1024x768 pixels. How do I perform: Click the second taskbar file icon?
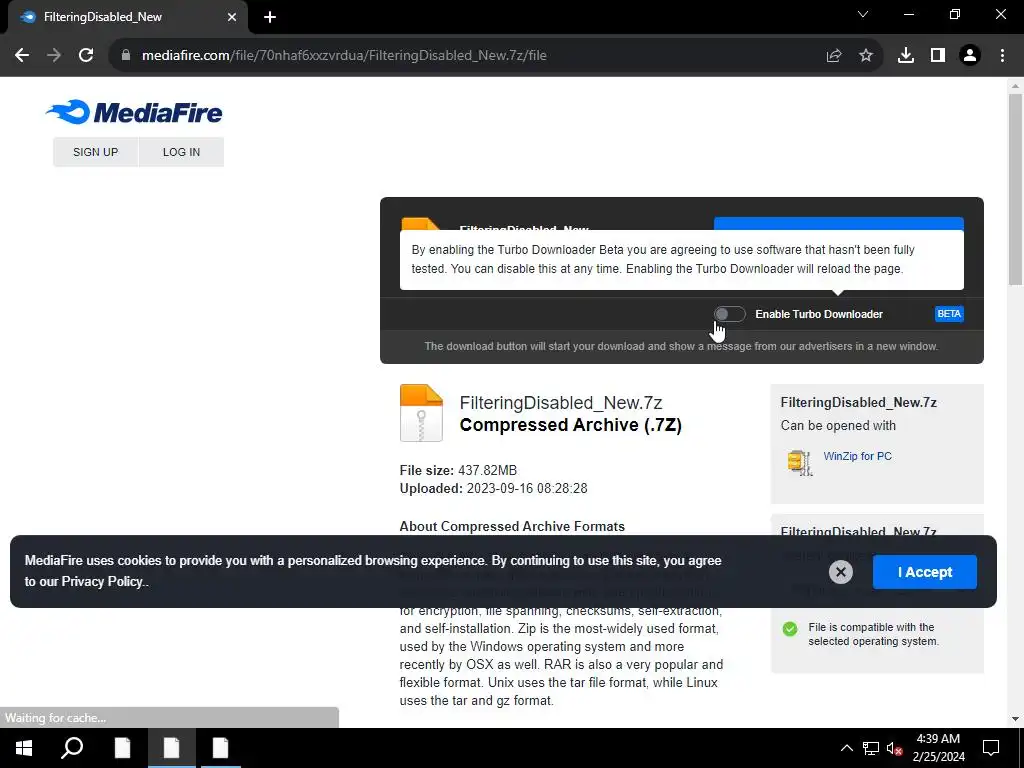point(172,748)
